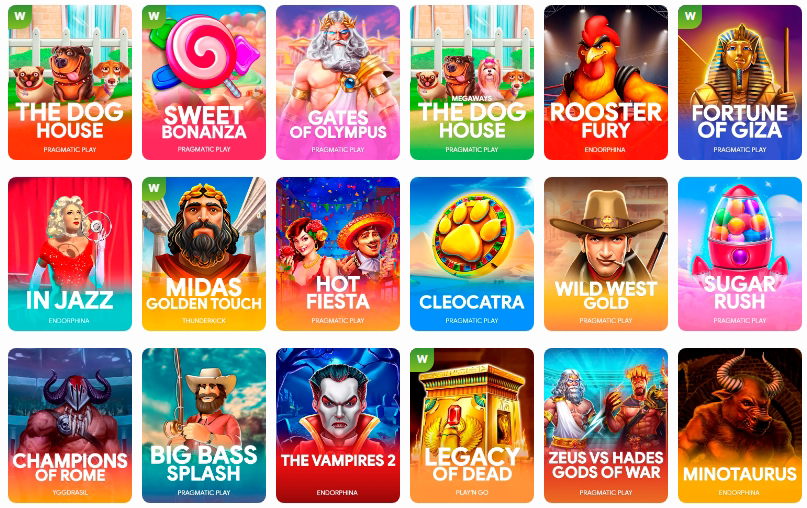Open Midas Golden Touch slot
Screen dimensions: 807x508
204,254
